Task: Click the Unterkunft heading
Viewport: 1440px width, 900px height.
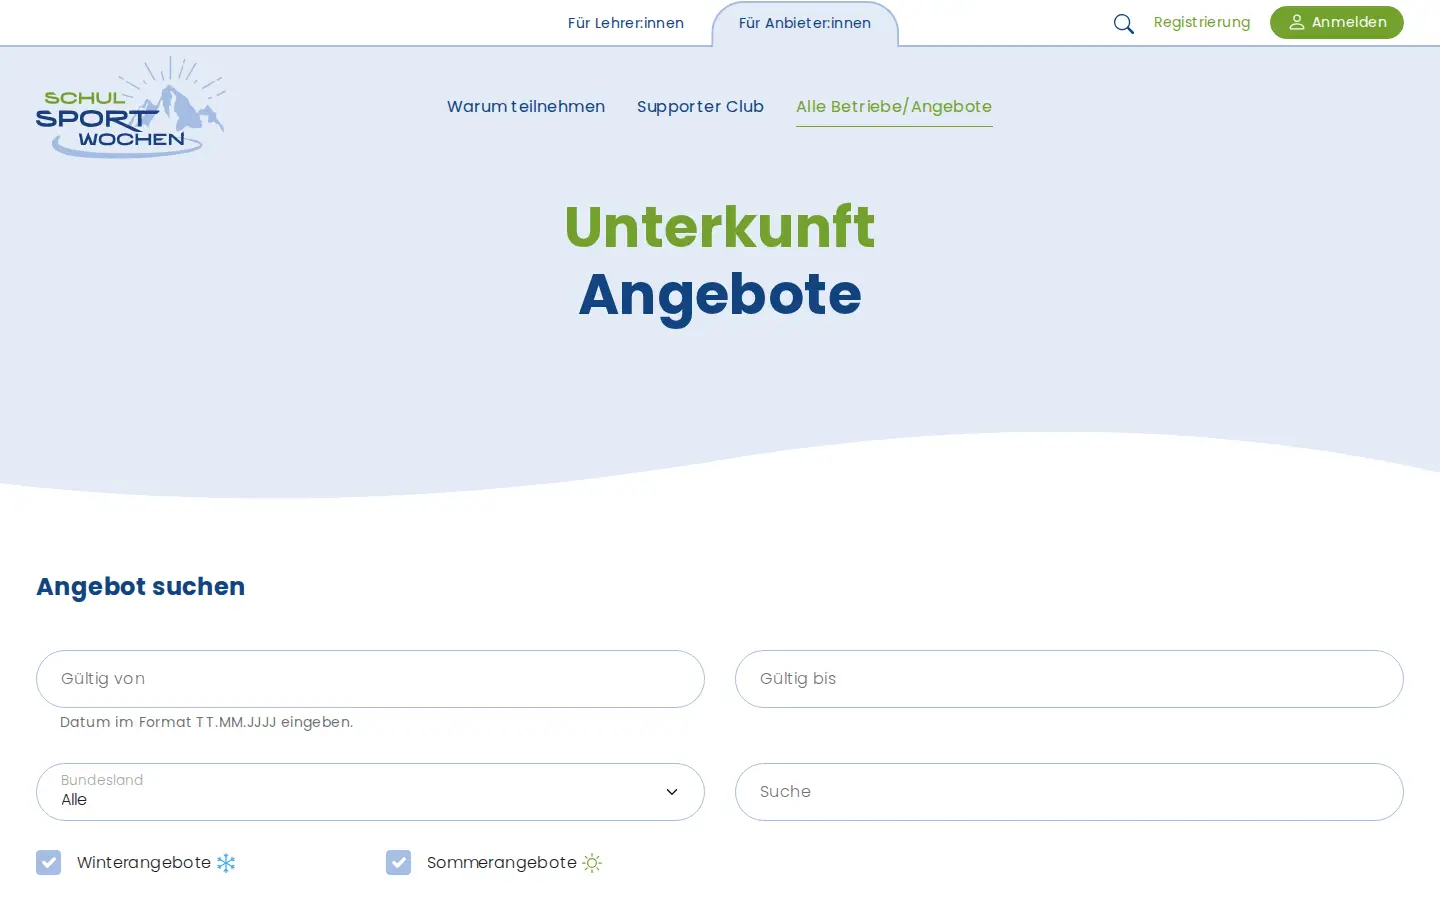Action: (720, 227)
